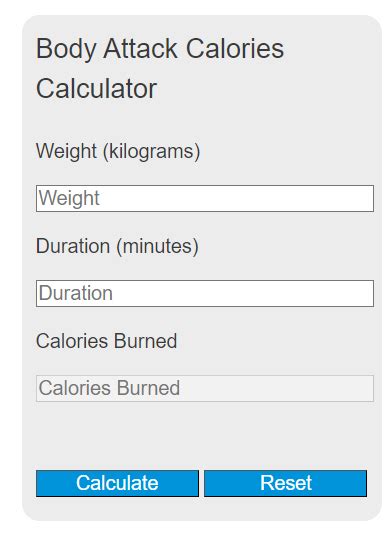
Task: Click the Reset button
Action: [x=285, y=483]
